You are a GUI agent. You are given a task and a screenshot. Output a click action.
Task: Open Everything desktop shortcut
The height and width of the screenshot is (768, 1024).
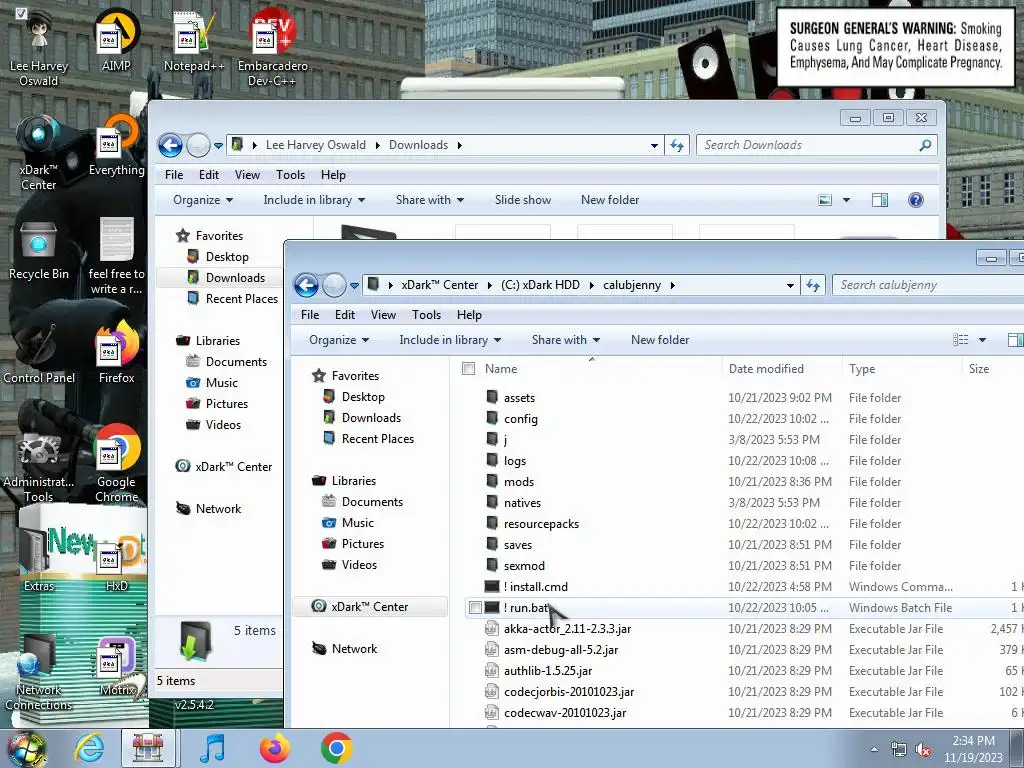[x=116, y=145]
